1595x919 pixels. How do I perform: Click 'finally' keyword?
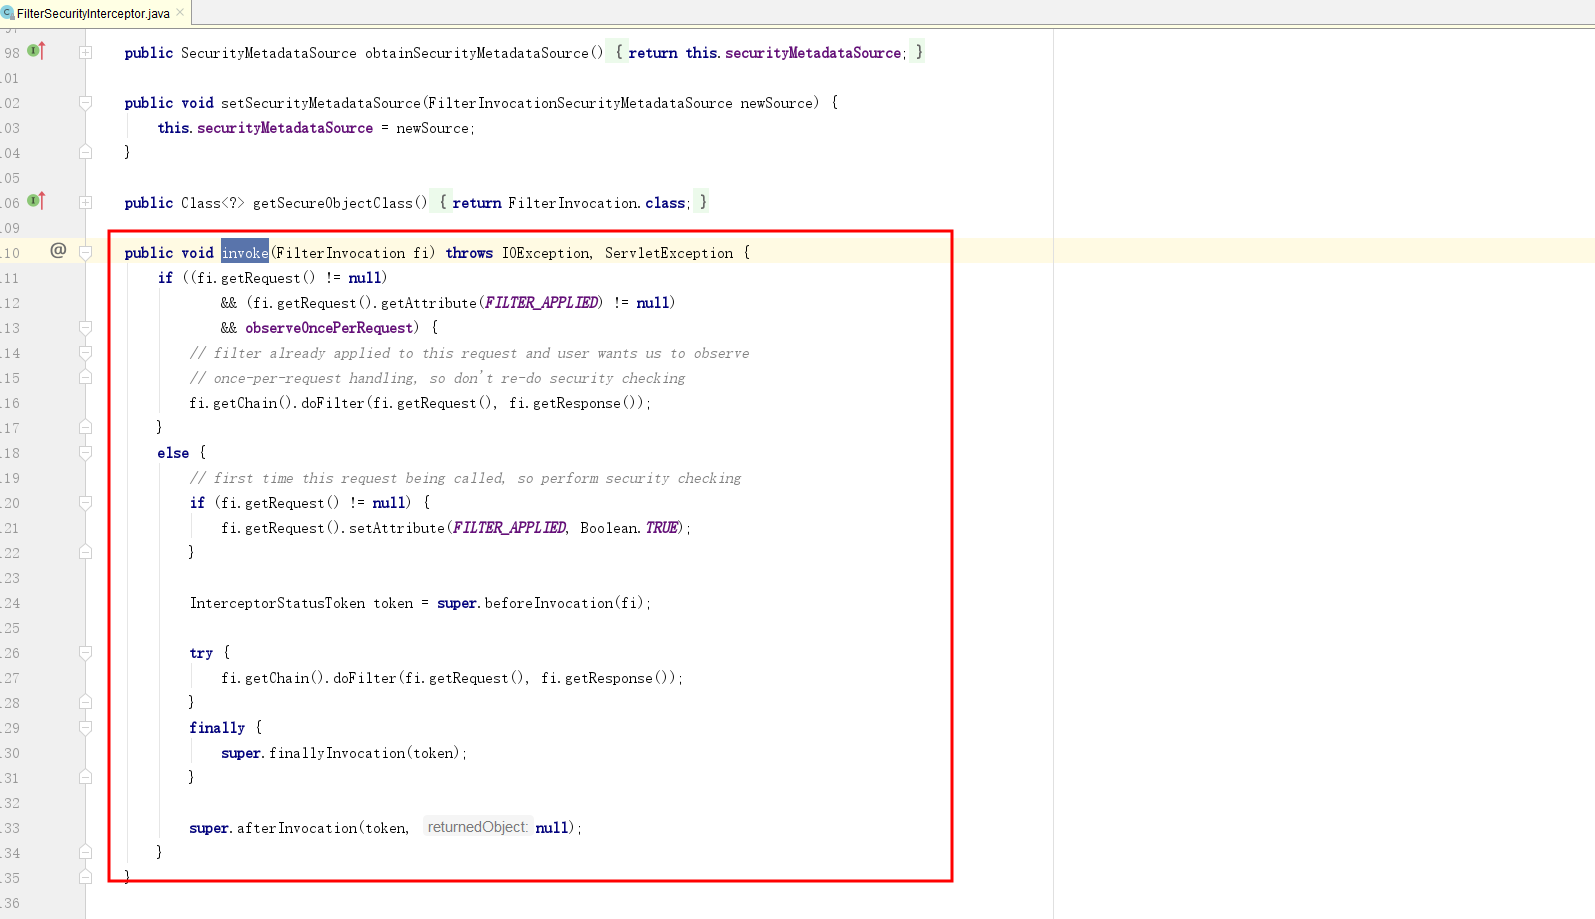217,728
